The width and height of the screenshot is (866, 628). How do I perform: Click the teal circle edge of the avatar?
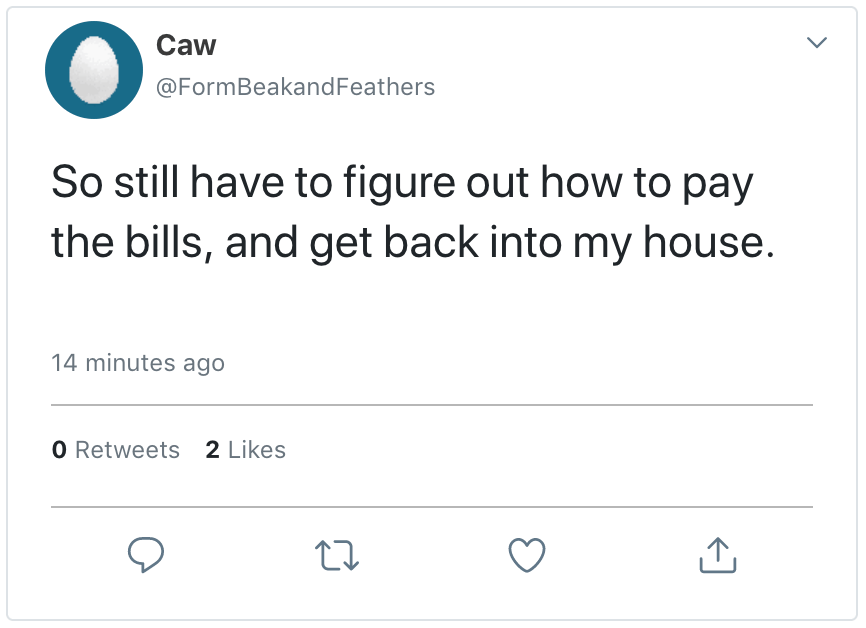click(57, 72)
